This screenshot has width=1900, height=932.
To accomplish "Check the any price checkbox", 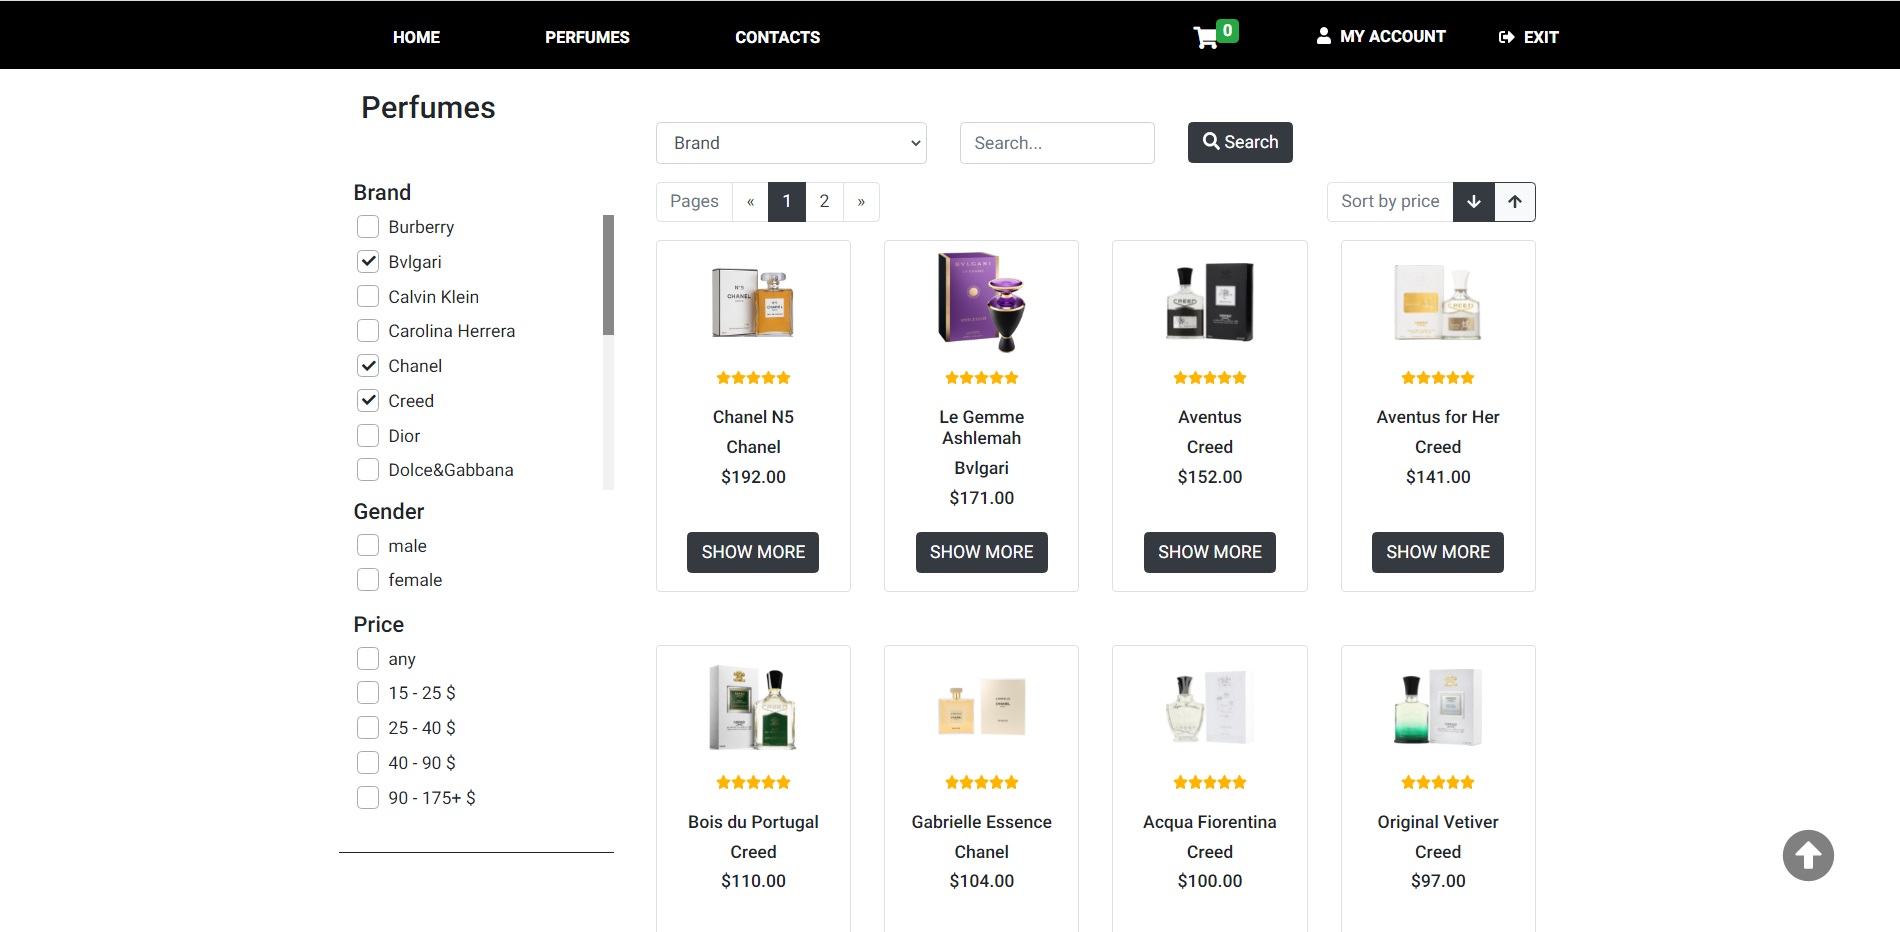I will pyautogui.click(x=368, y=659).
